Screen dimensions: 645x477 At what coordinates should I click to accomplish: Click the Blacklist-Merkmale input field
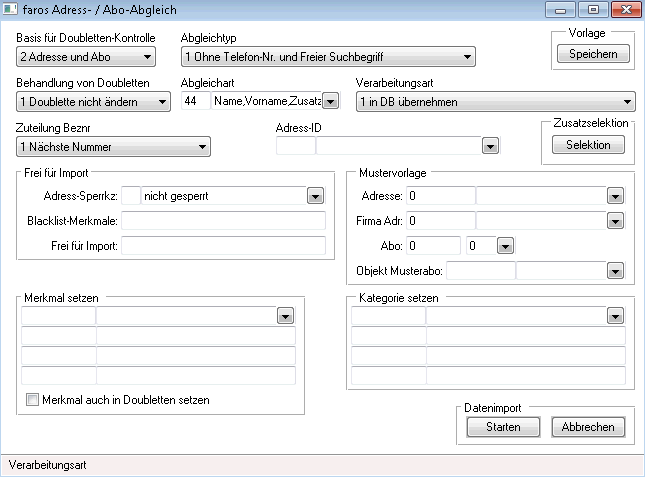[x=224, y=221]
